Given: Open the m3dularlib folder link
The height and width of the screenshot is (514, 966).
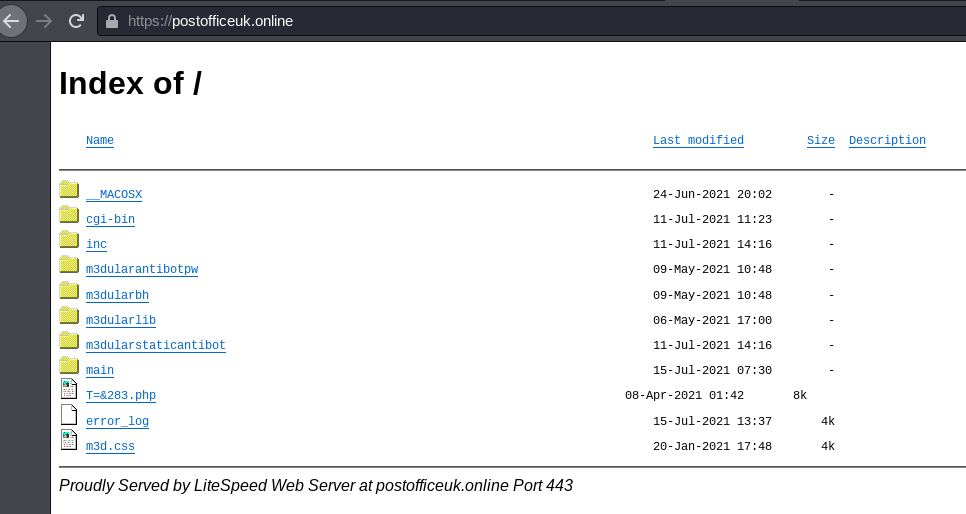Looking at the screenshot, I should (121, 320).
